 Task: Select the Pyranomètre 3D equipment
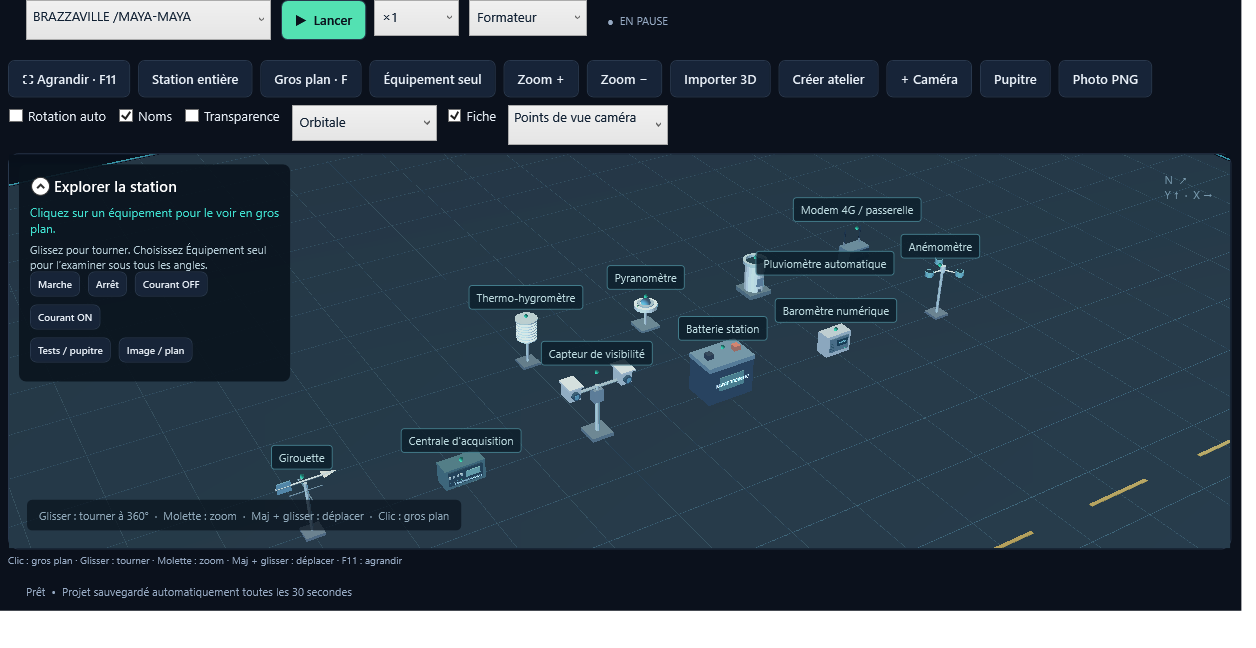[x=645, y=312]
